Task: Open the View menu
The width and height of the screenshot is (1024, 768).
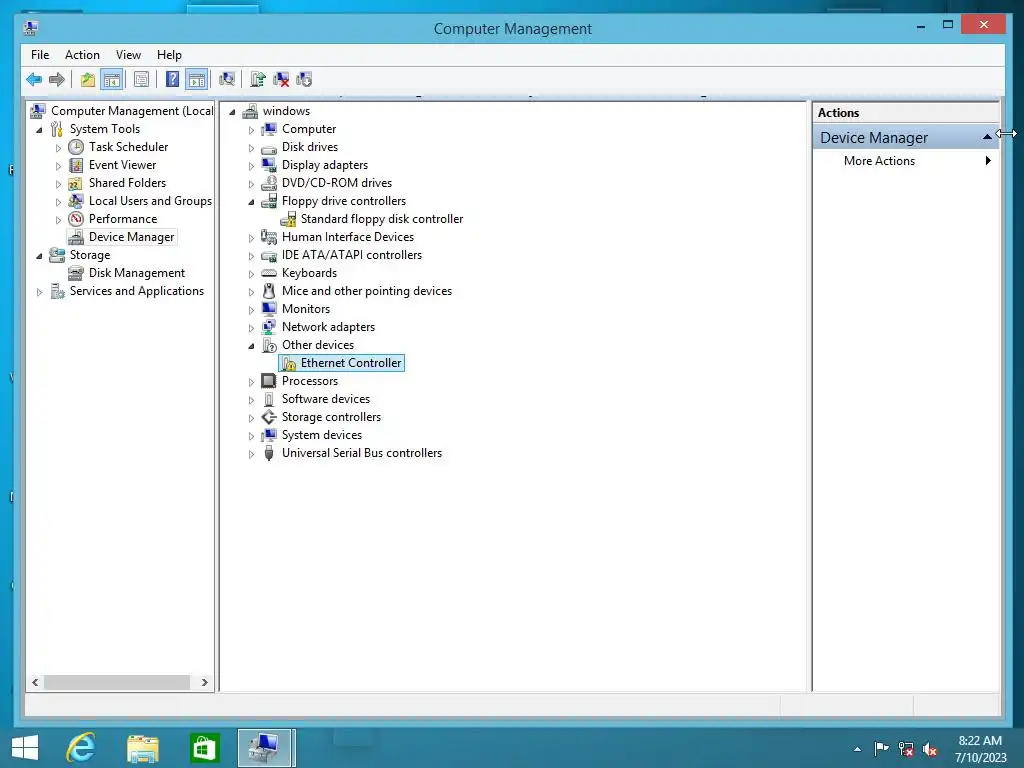Action: coord(128,55)
